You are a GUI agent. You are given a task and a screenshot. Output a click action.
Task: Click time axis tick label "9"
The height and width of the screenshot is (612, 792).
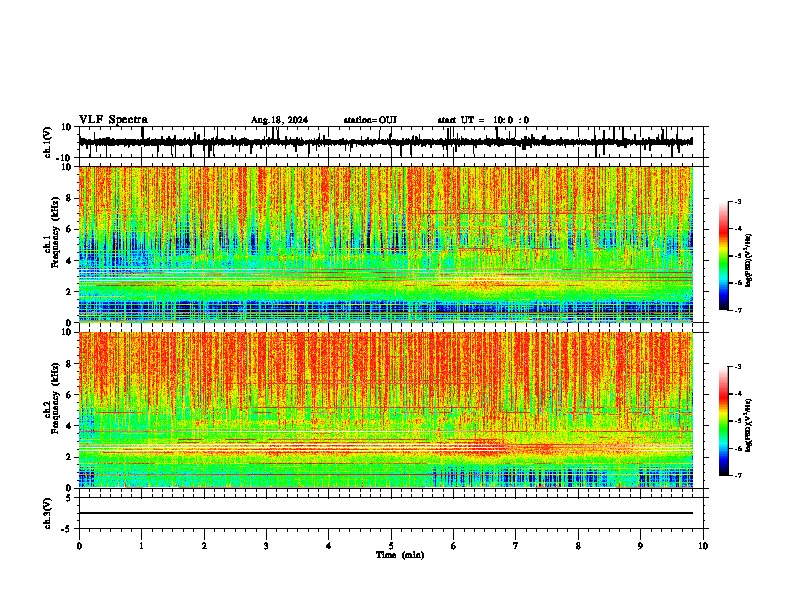coord(640,546)
